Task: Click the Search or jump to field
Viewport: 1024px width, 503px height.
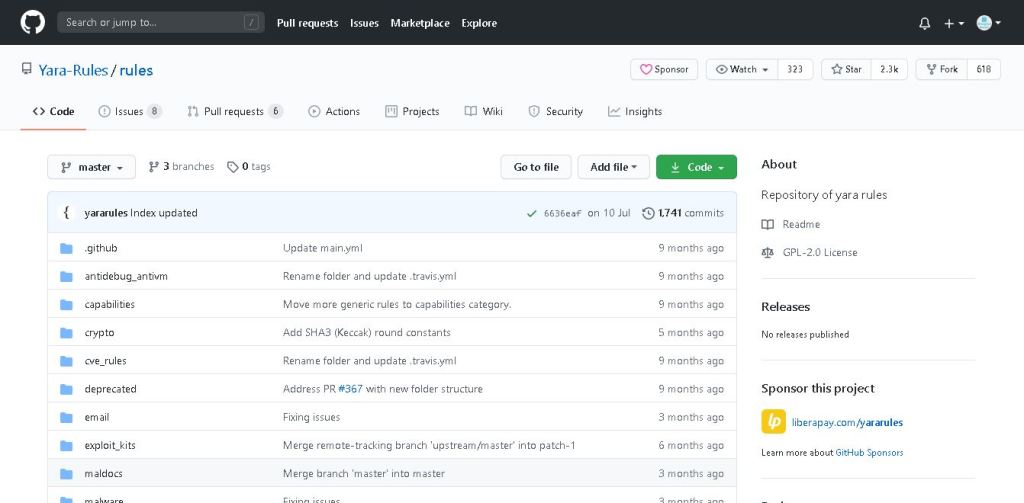Action: (x=160, y=22)
